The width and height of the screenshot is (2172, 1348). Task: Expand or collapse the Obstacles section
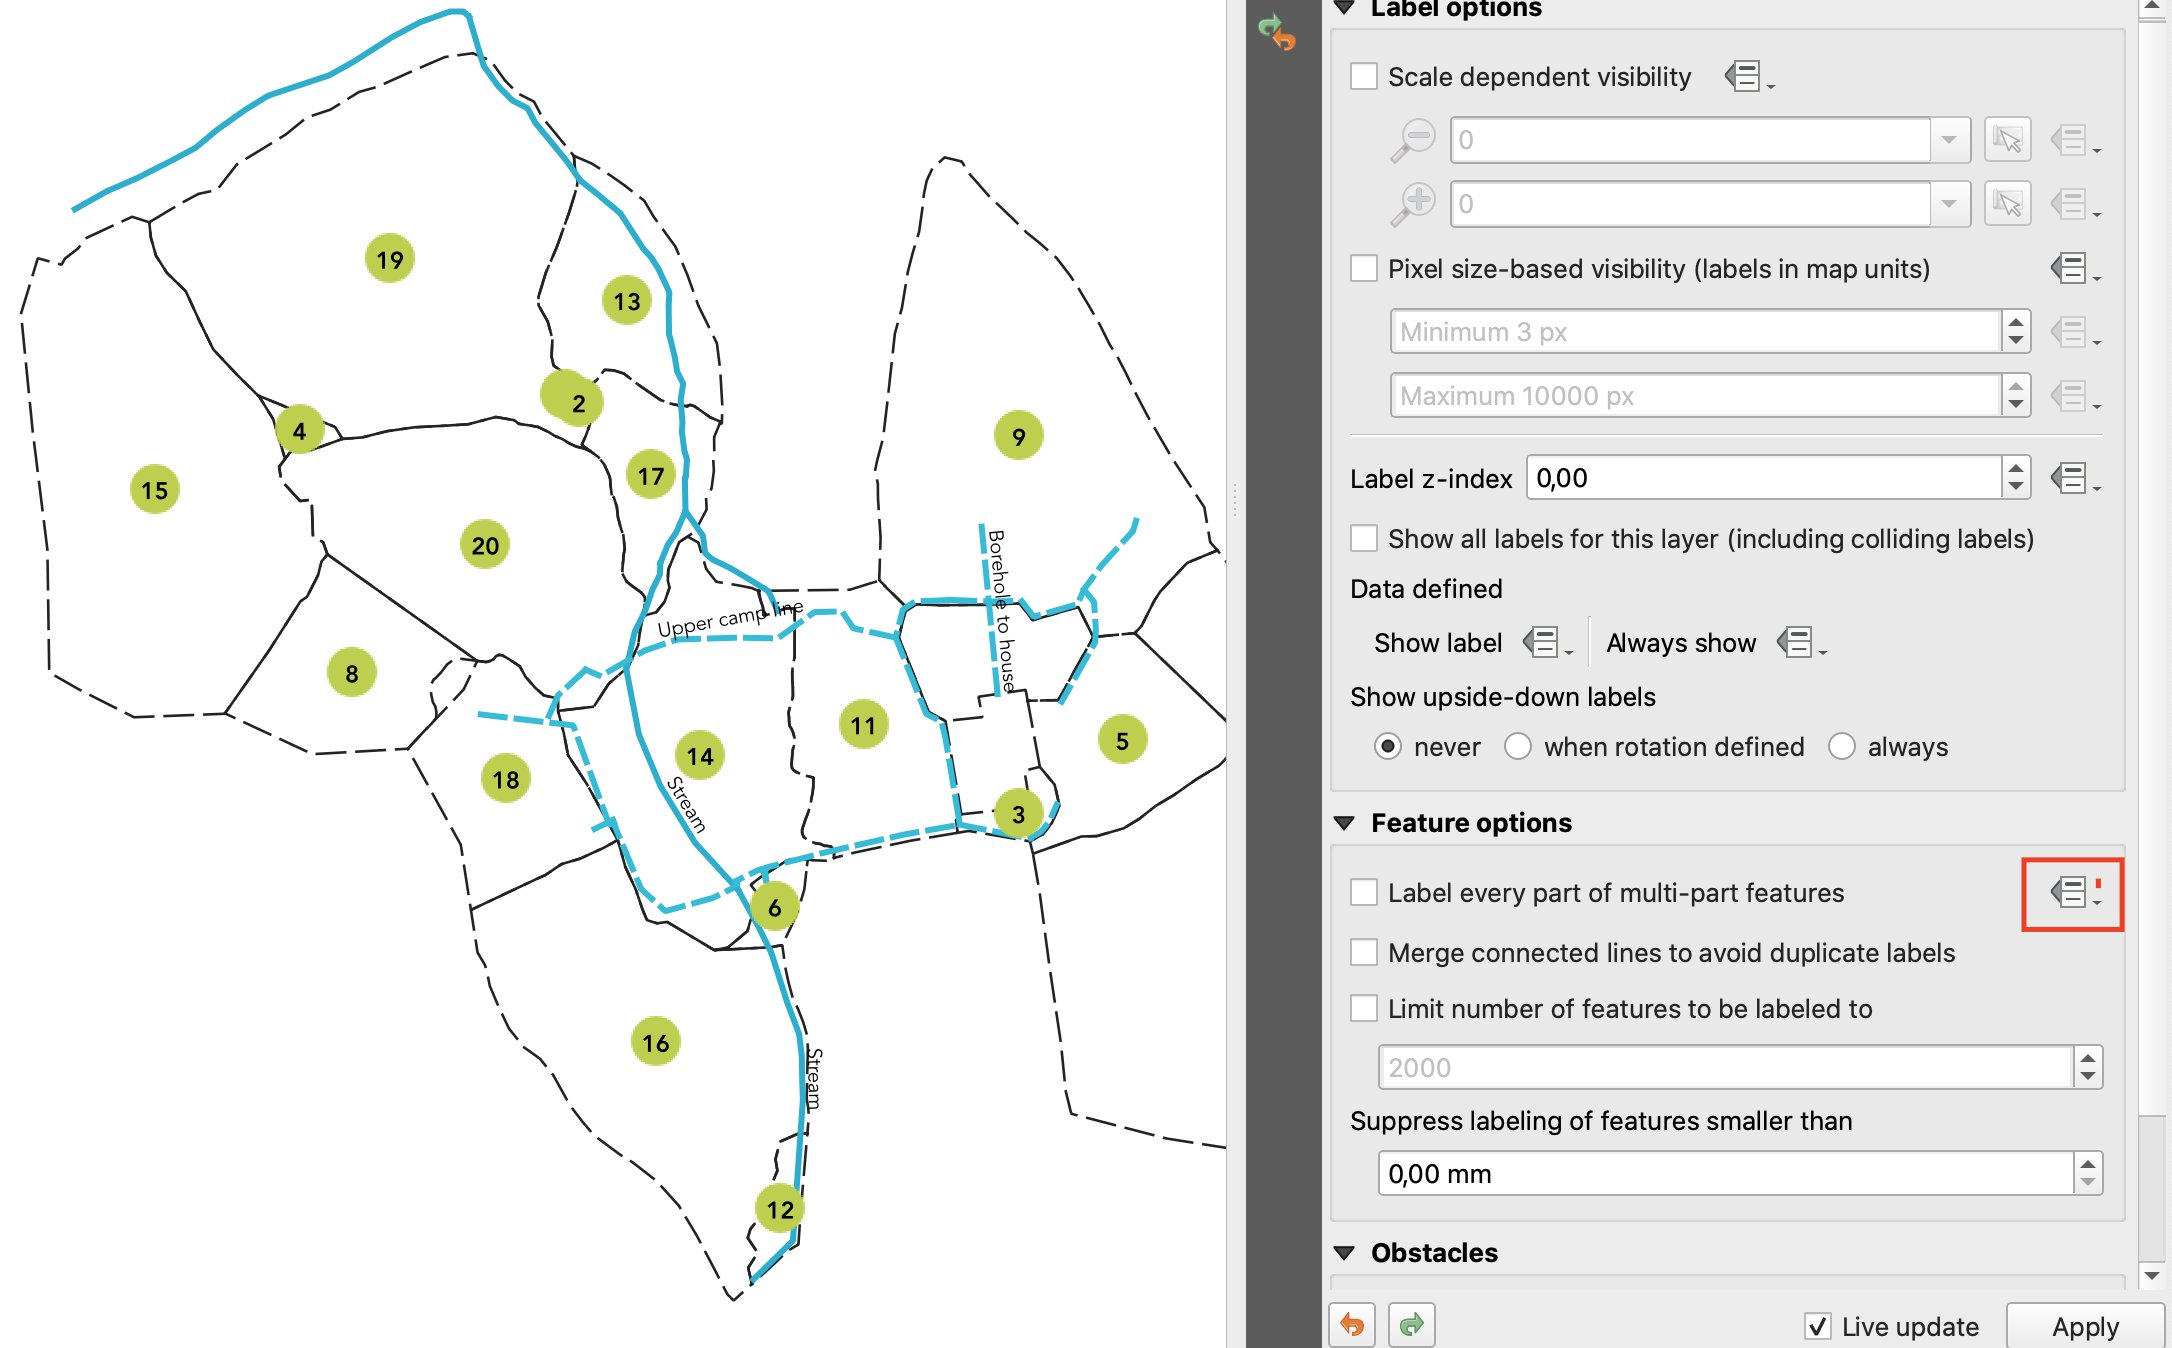[x=1345, y=1253]
